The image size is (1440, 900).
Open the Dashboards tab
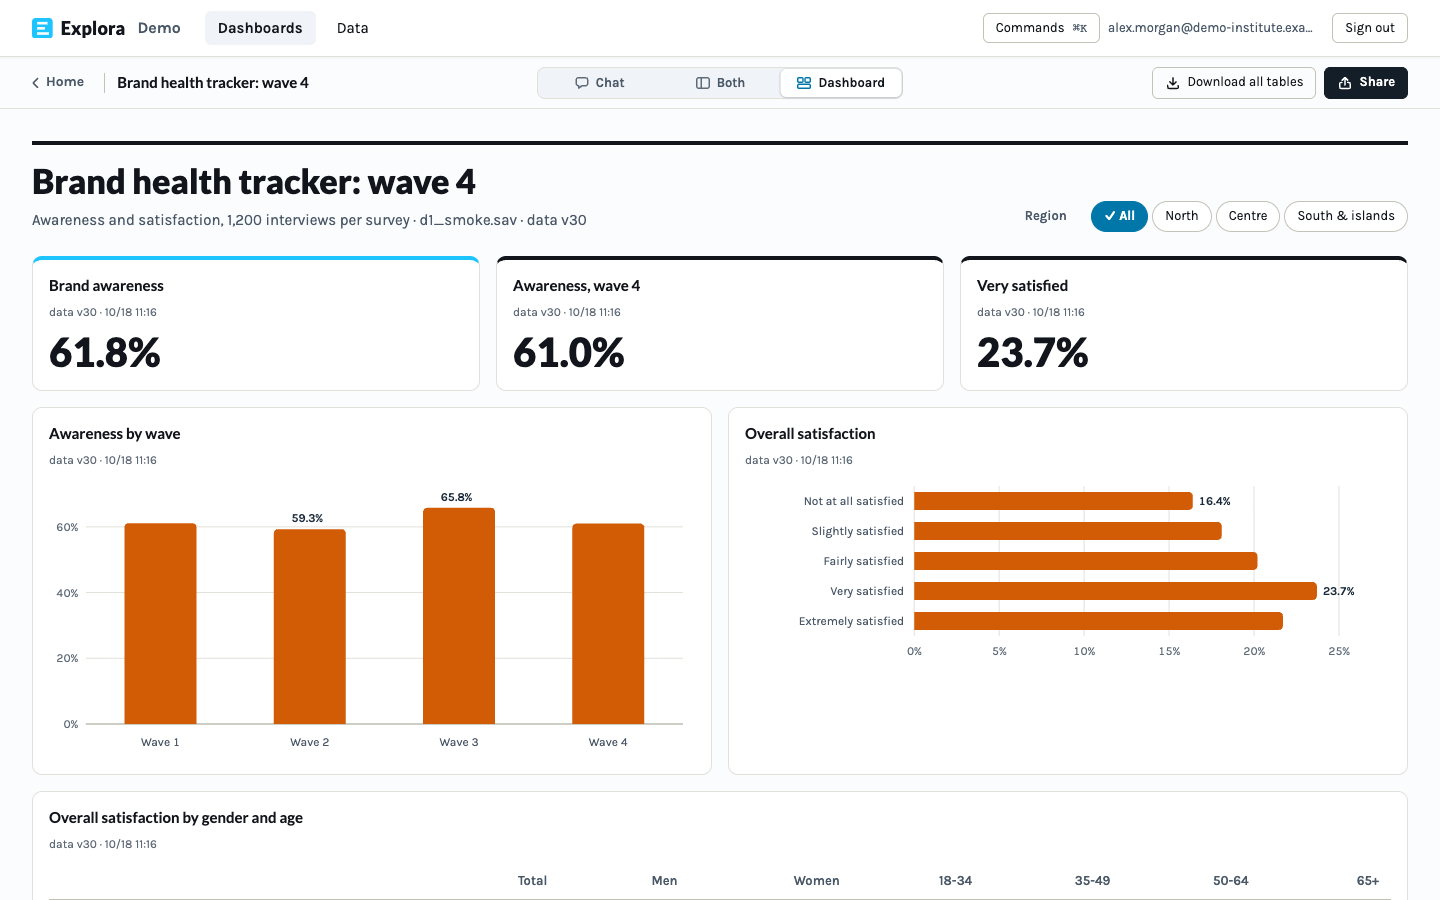click(x=260, y=28)
